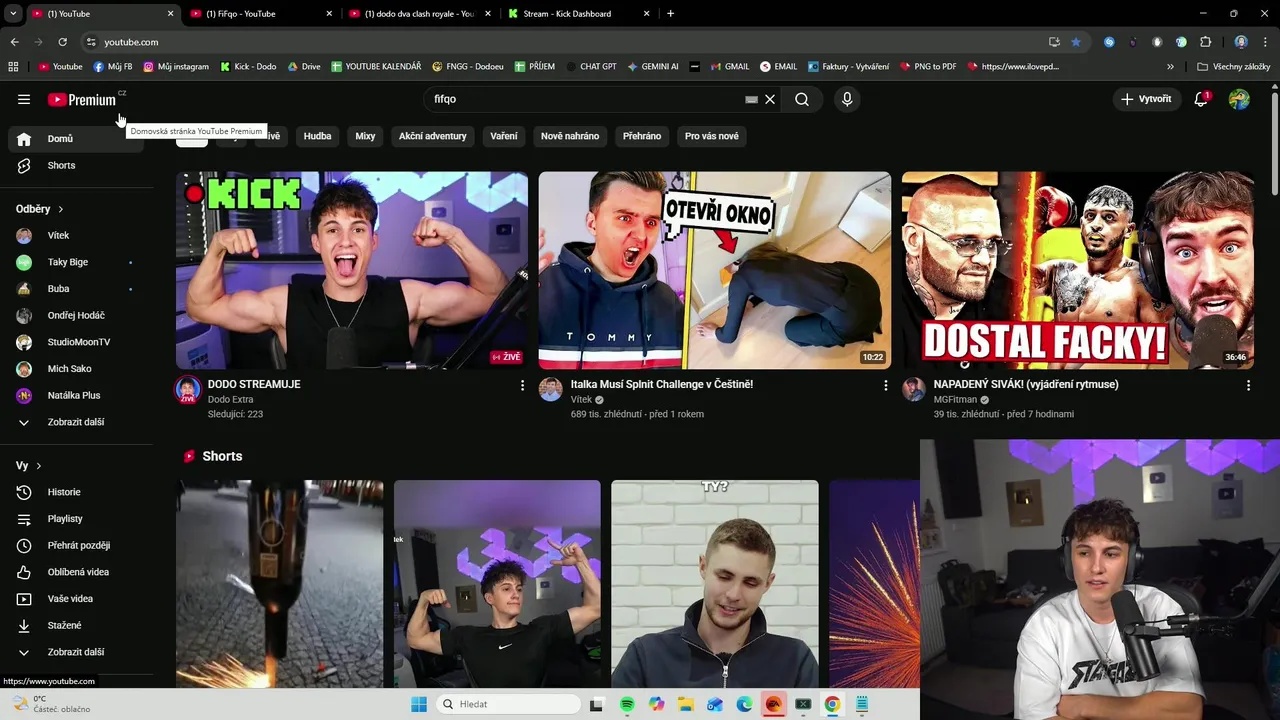Open the Chrome apps grid icon

(x=13, y=67)
